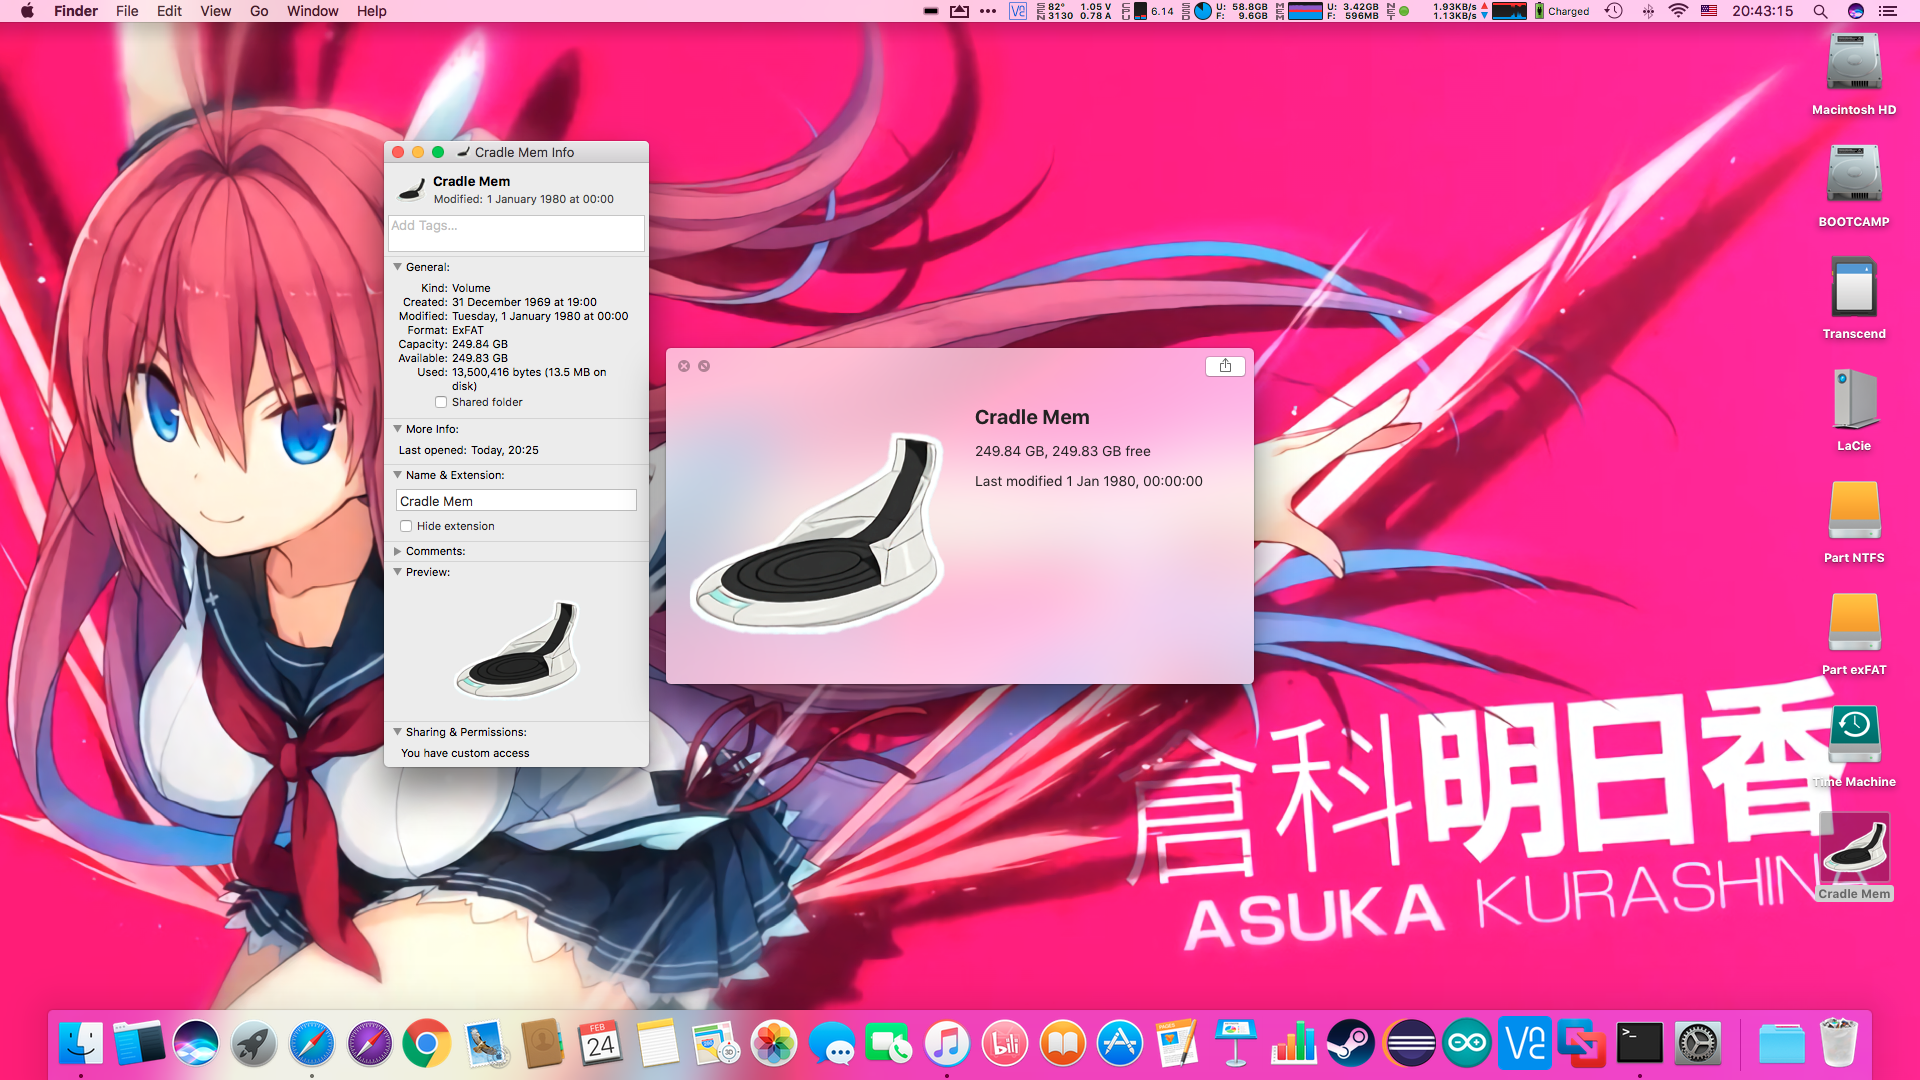
Task: Open Messages app in the Dock
Action: click(x=832, y=1044)
